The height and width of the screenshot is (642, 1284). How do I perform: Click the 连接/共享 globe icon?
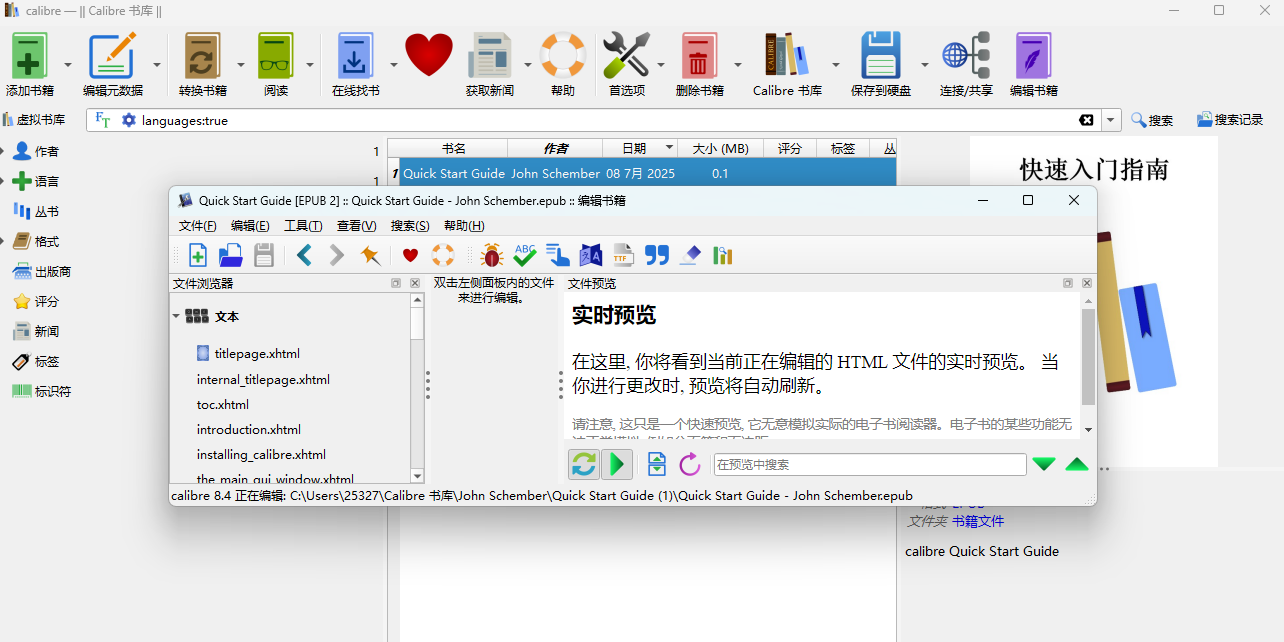point(966,55)
